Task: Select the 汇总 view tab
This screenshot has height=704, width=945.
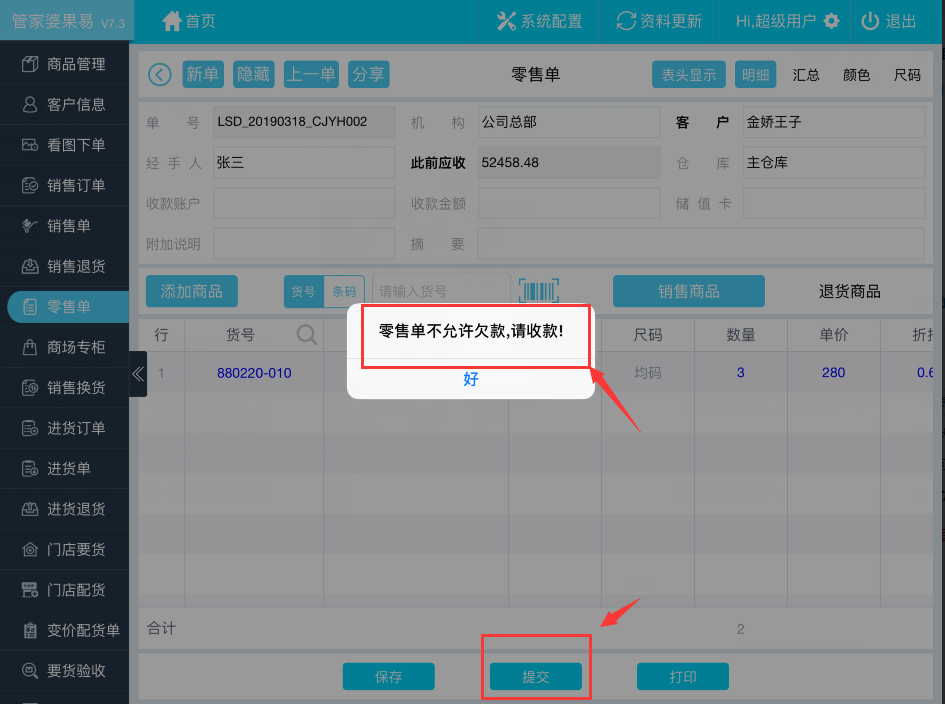Action: tap(806, 75)
